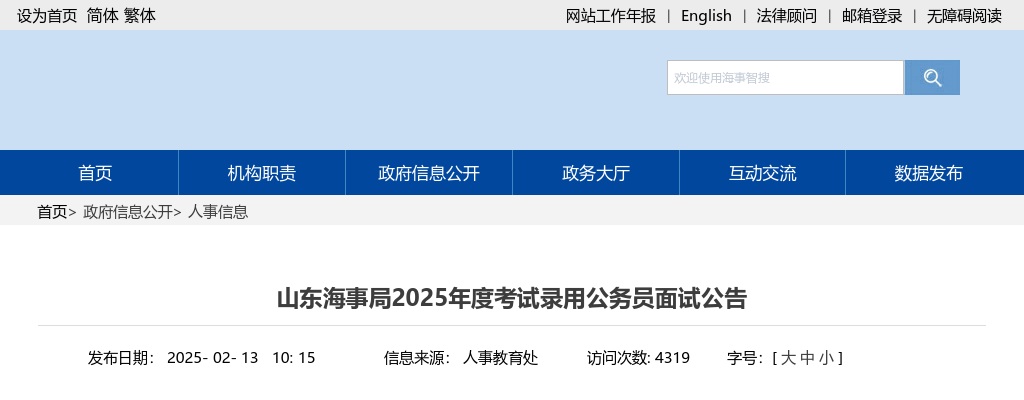This screenshot has height=400, width=1024.
Task: Open the 网站工作年报 link
Action: coord(611,16)
